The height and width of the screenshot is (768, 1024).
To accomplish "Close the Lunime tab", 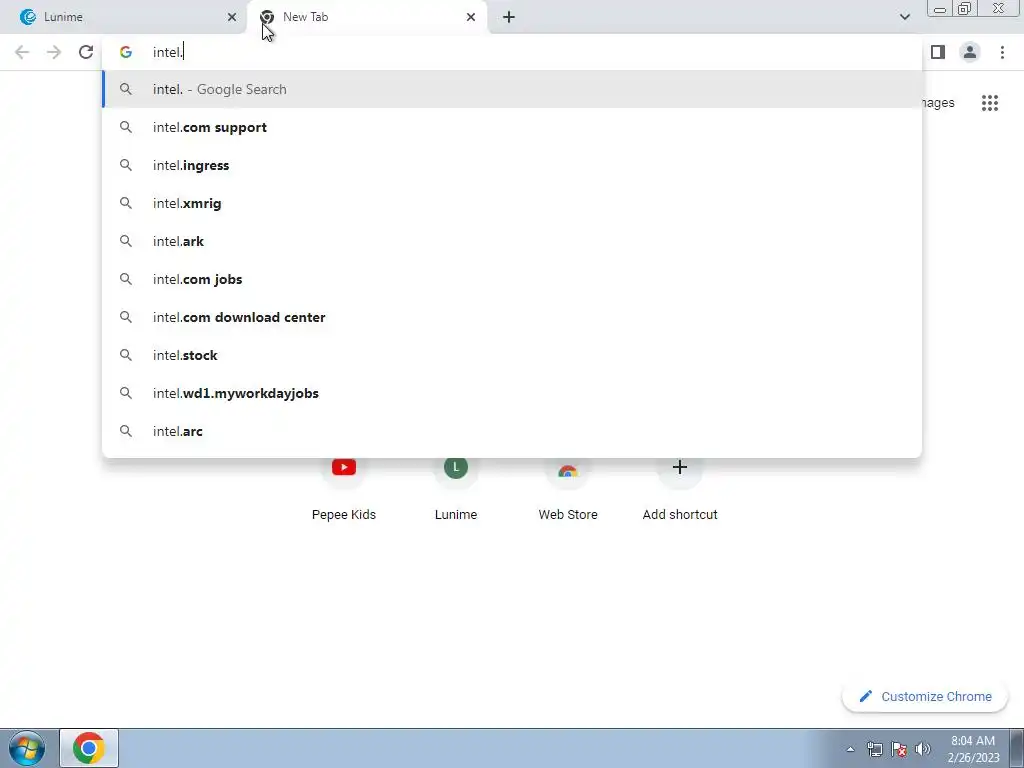I will pos(232,17).
